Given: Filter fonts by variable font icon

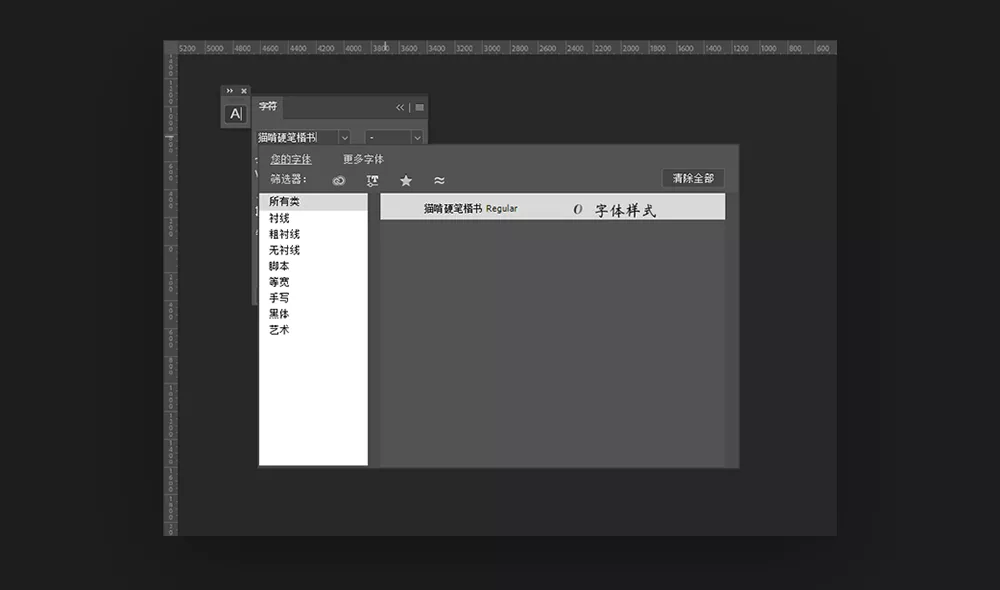Looking at the screenshot, I should (372, 180).
